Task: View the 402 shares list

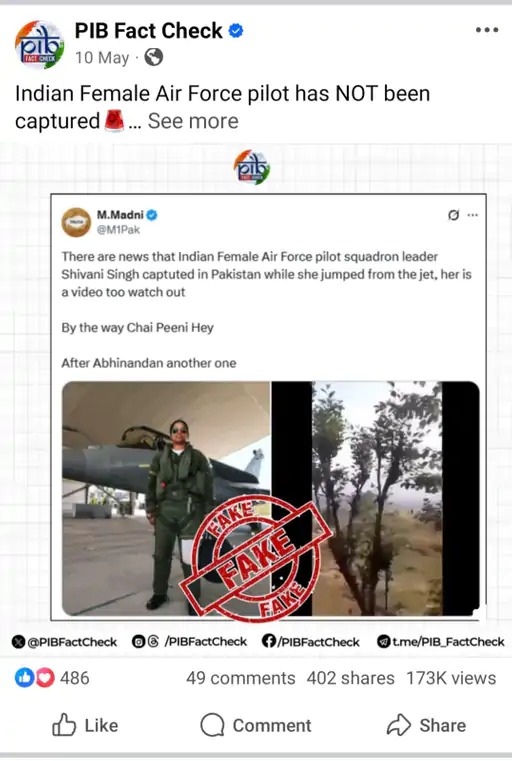Action: click(350, 678)
